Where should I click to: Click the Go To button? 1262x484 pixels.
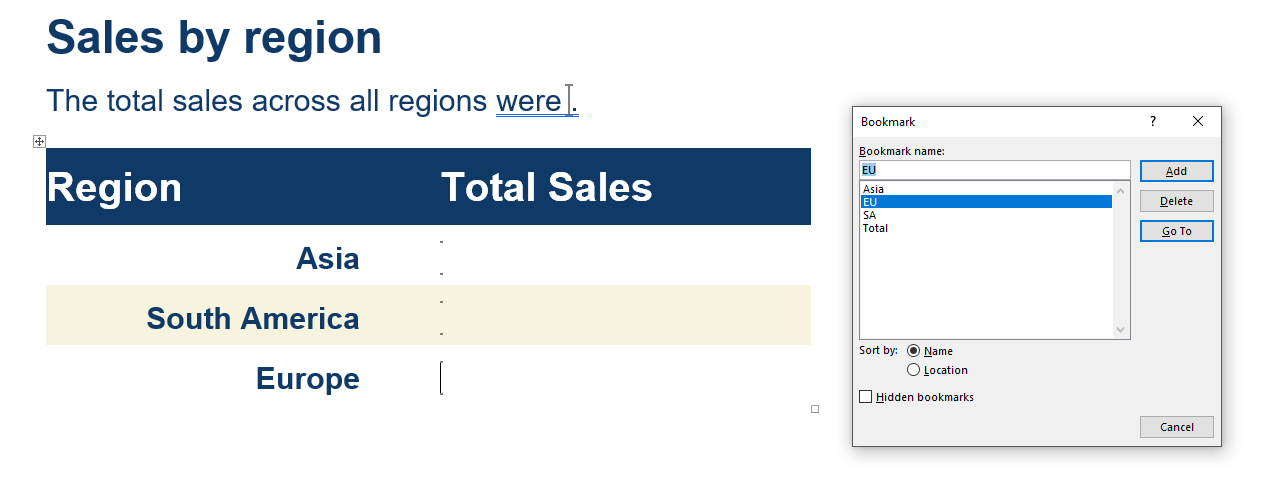(x=1176, y=231)
